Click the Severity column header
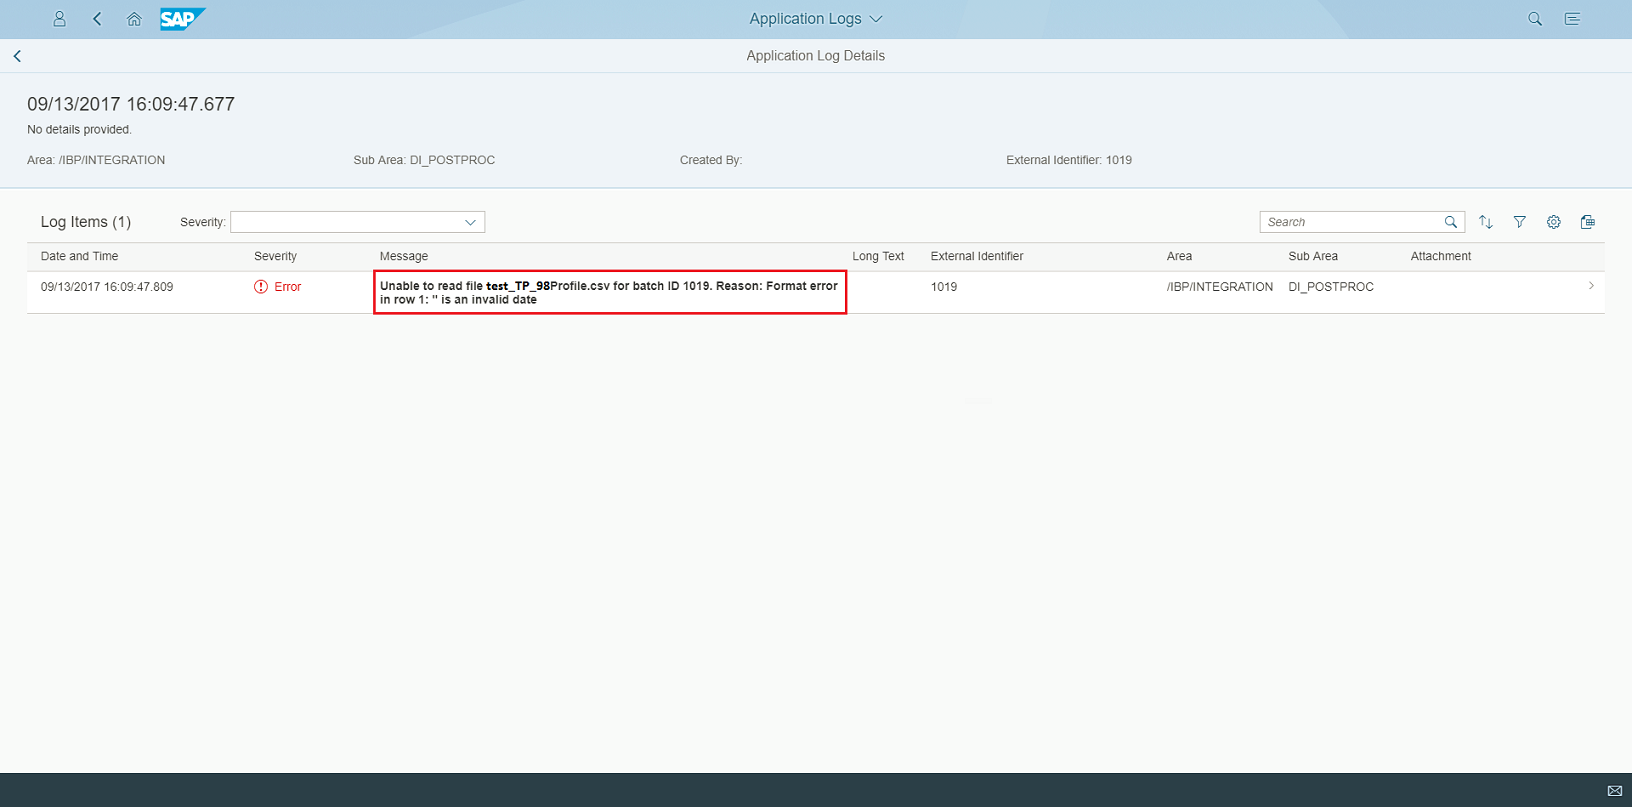The width and height of the screenshot is (1632, 807). [x=275, y=256]
